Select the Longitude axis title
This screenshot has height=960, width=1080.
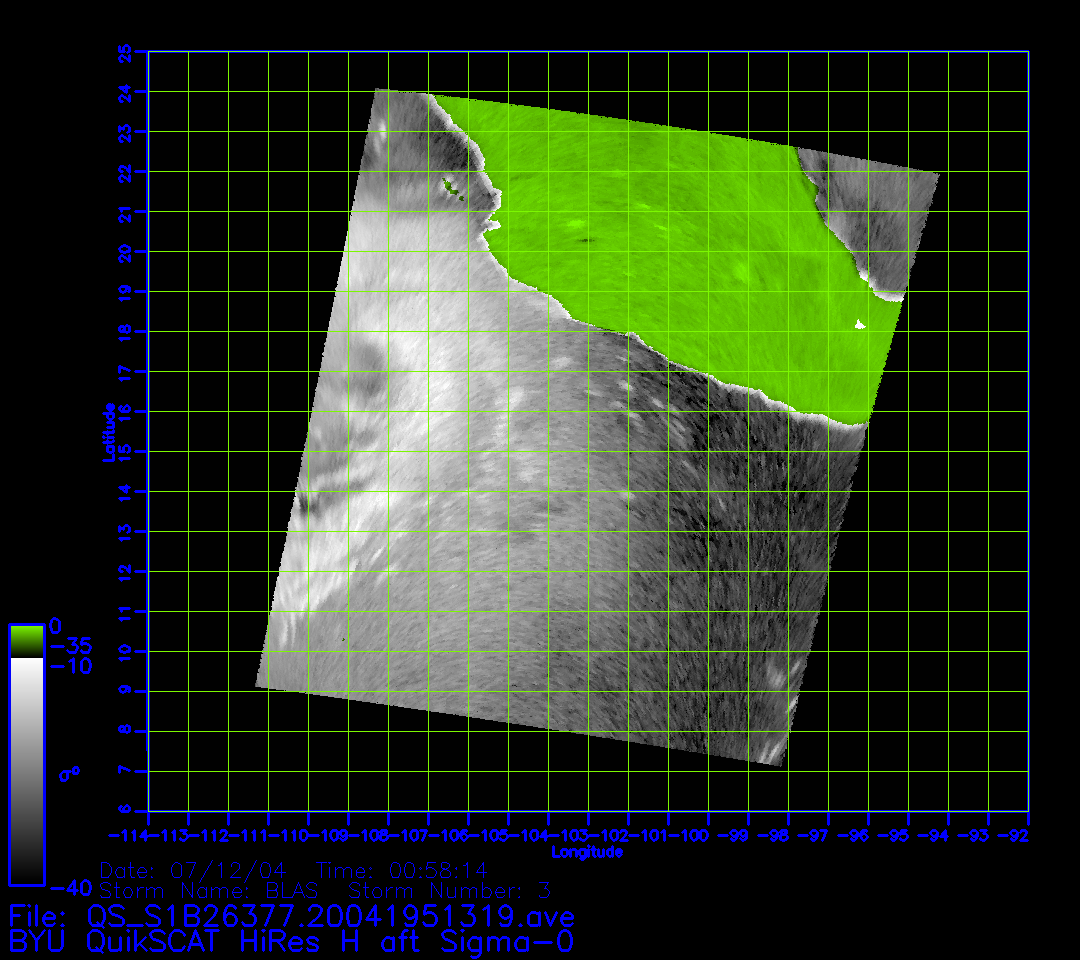(587, 852)
